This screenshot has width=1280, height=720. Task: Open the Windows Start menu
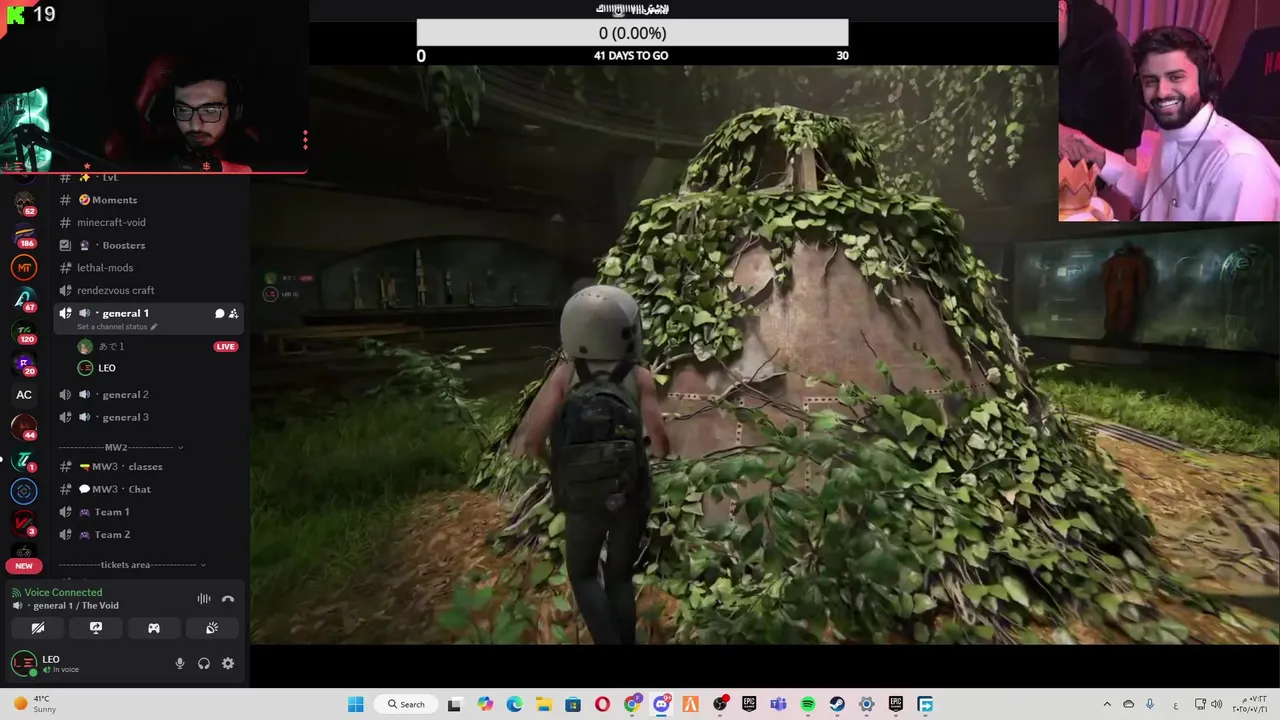point(355,704)
